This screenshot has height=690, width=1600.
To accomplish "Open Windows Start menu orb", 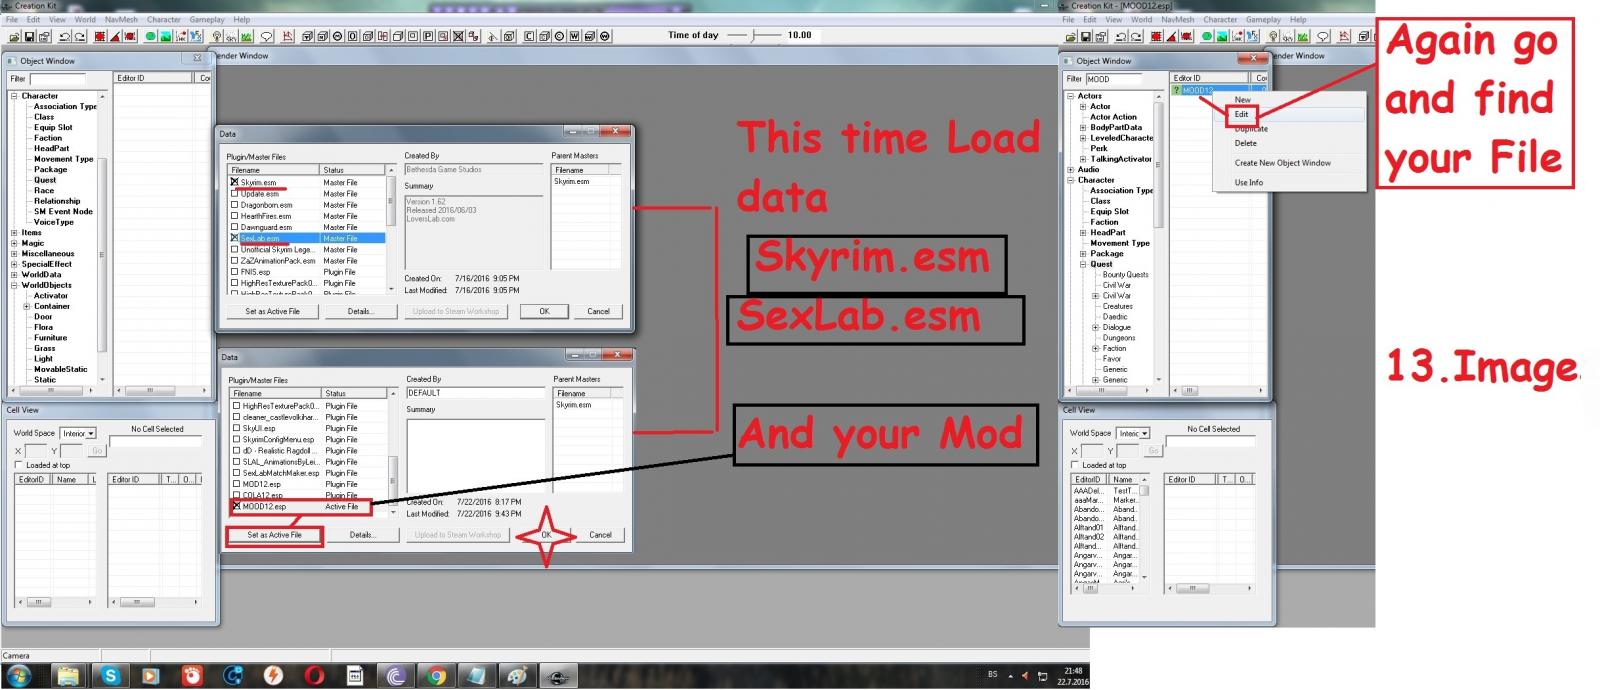I will 18,676.
